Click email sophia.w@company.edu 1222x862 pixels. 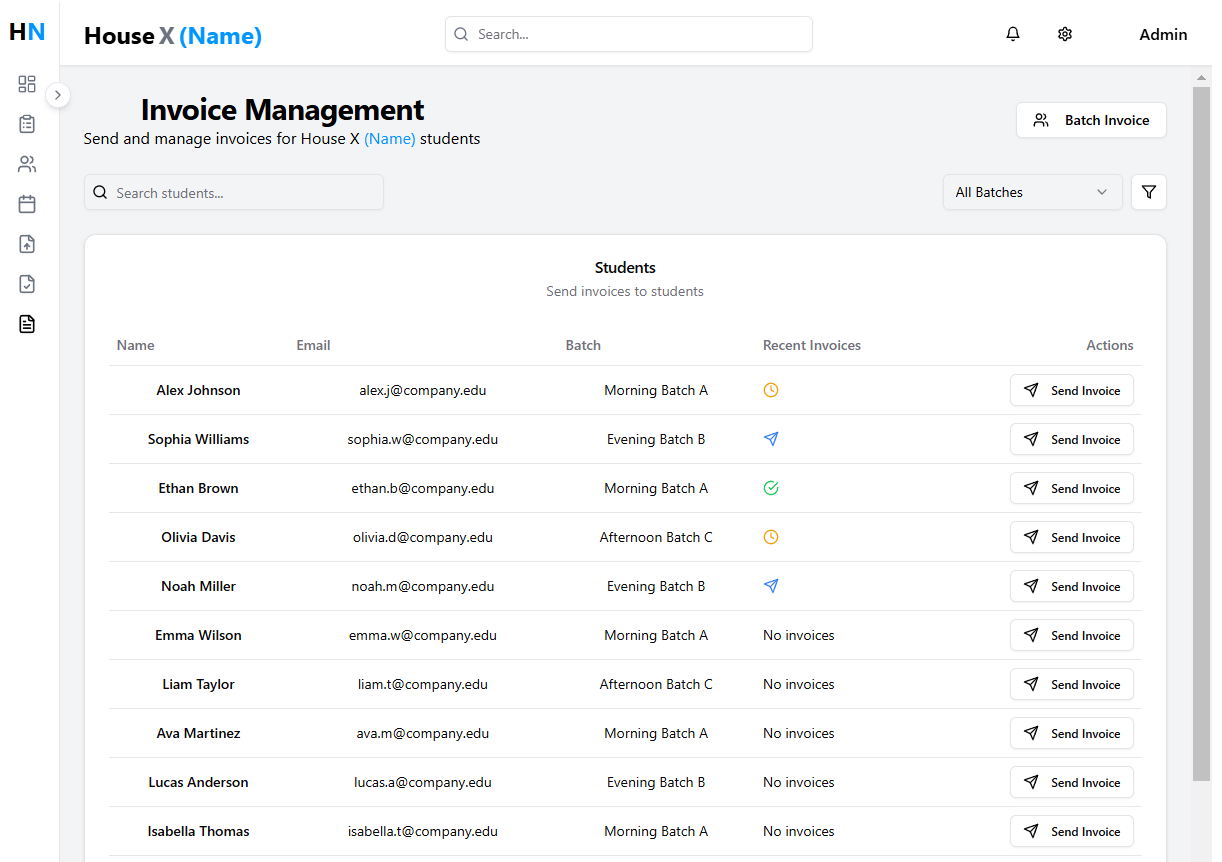point(423,439)
